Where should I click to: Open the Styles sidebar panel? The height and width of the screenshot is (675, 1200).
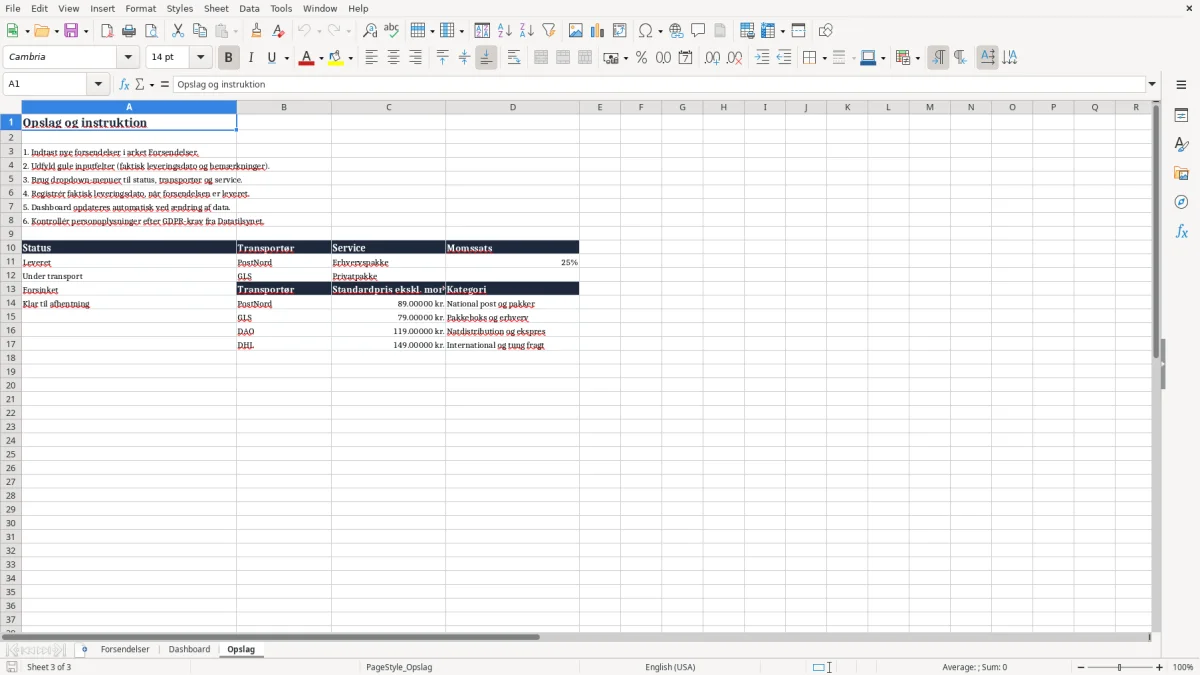coord(1181,145)
